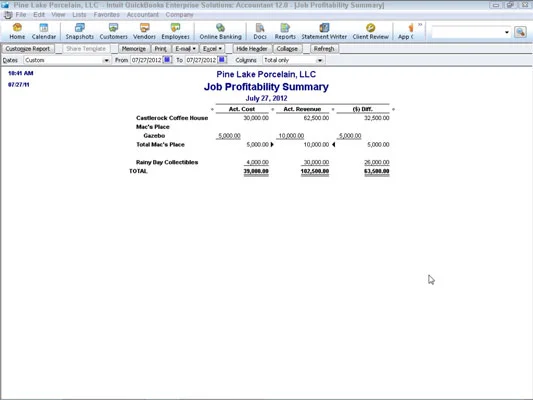This screenshot has width=533, height=400.
Task: Memorize this report
Action: click(134, 49)
